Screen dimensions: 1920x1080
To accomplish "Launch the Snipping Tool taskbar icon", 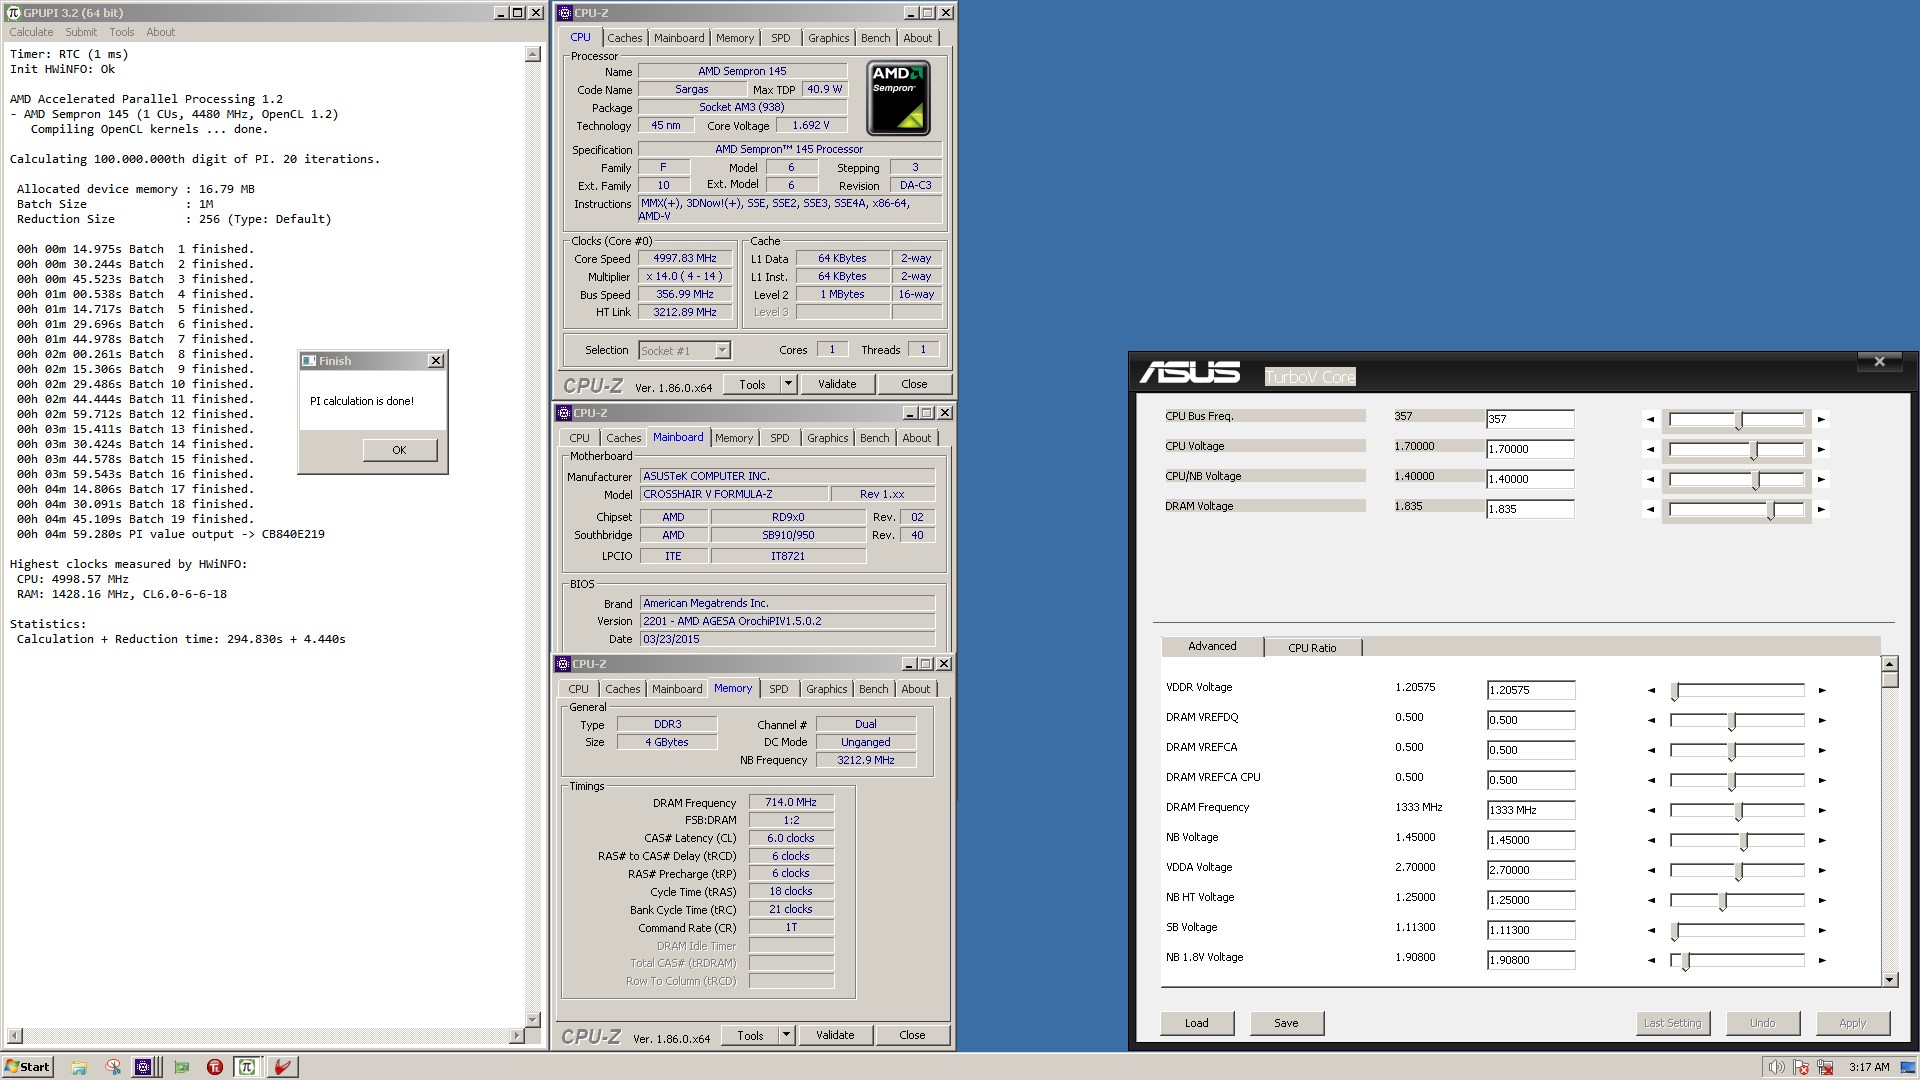I will [113, 1067].
